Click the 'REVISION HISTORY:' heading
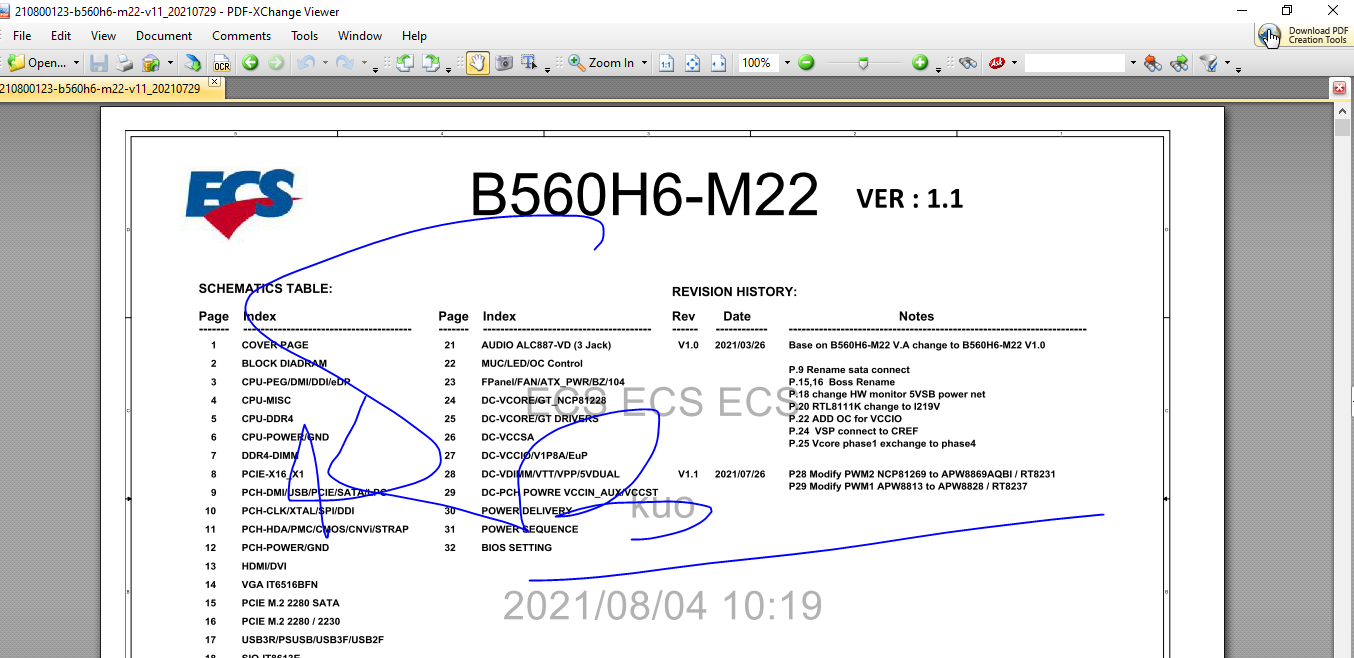The height and width of the screenshot is (658, 1354). [x=734, y=292]
